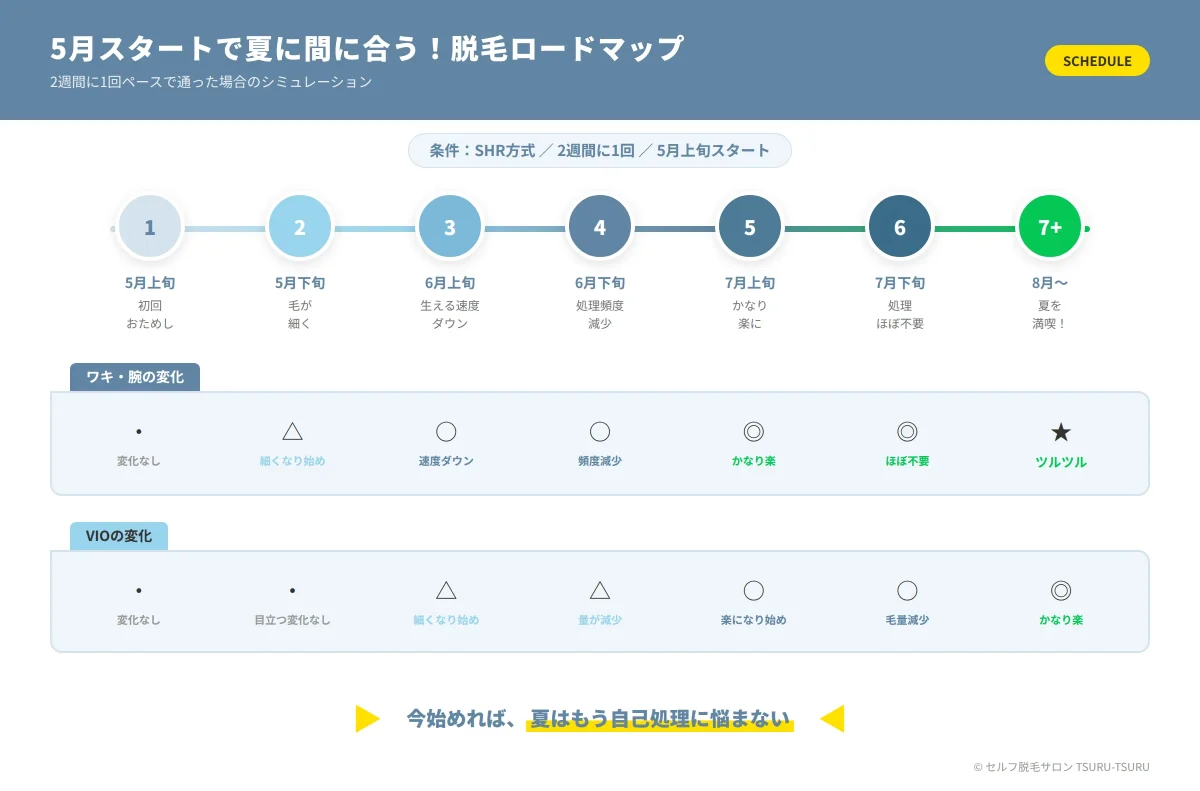
Task: Click the circle icon above 楽になり始め
Action: click(x=754, y=591)
